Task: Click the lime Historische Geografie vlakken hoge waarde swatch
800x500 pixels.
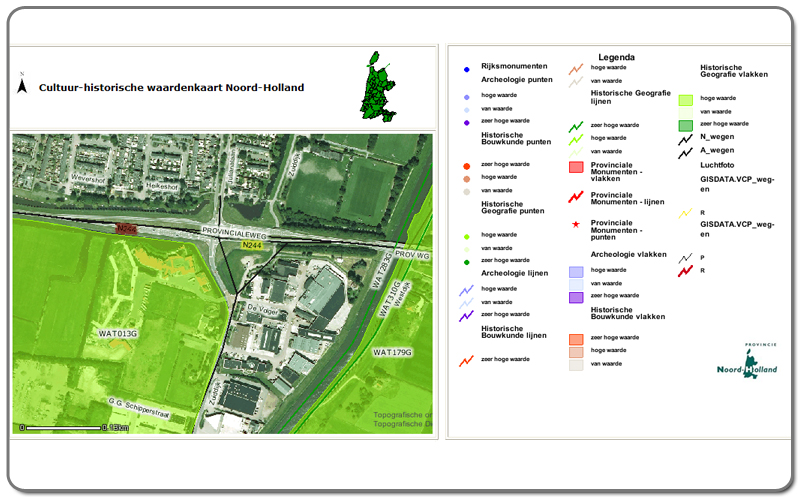Action: coord(685,100)
